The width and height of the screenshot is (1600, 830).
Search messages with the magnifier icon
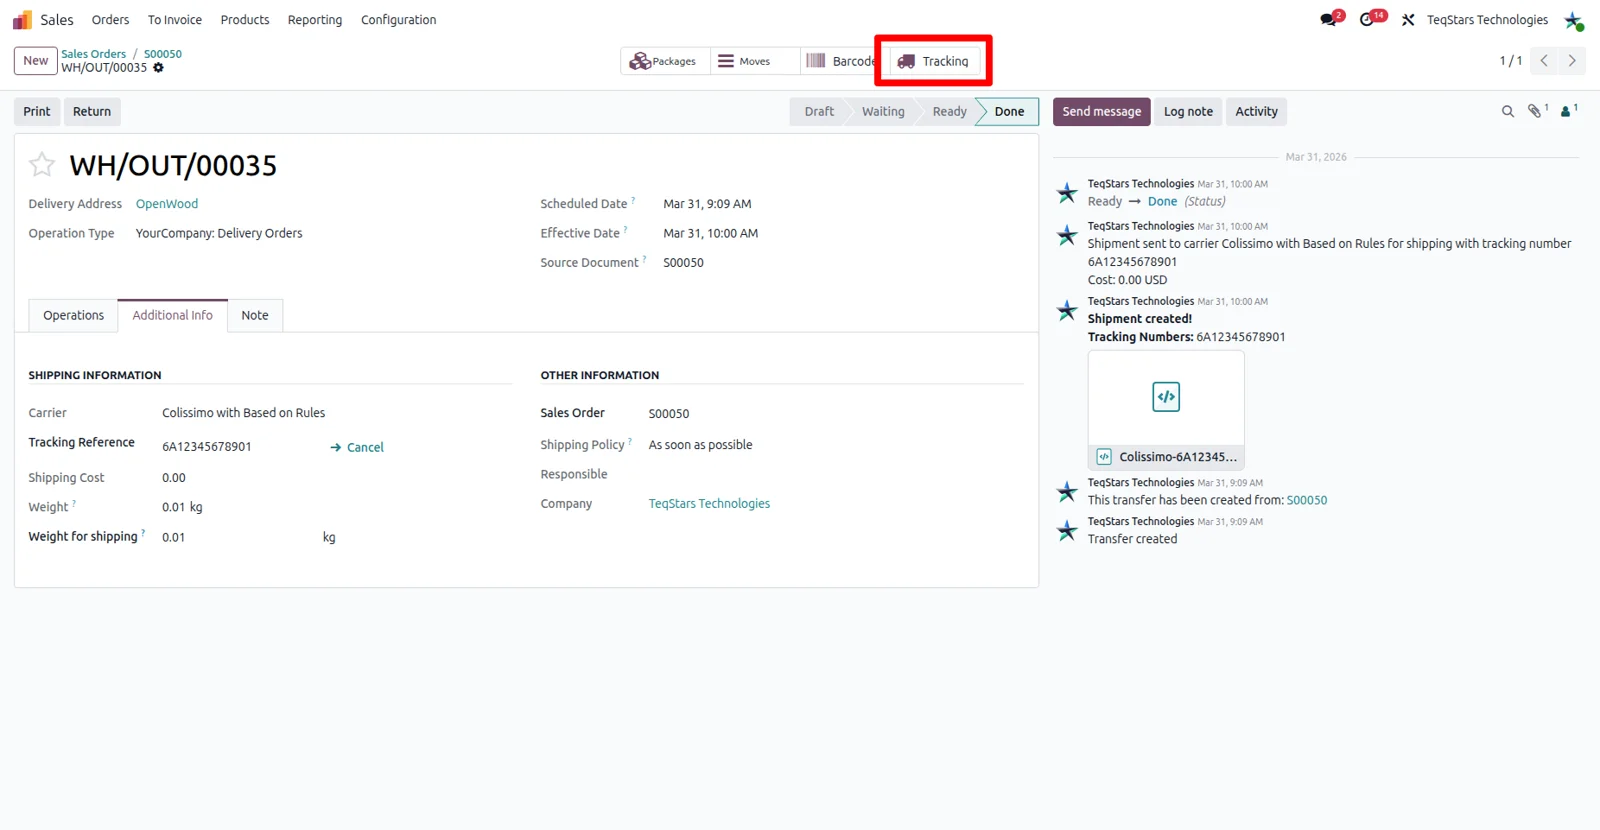coord(1508,112)
